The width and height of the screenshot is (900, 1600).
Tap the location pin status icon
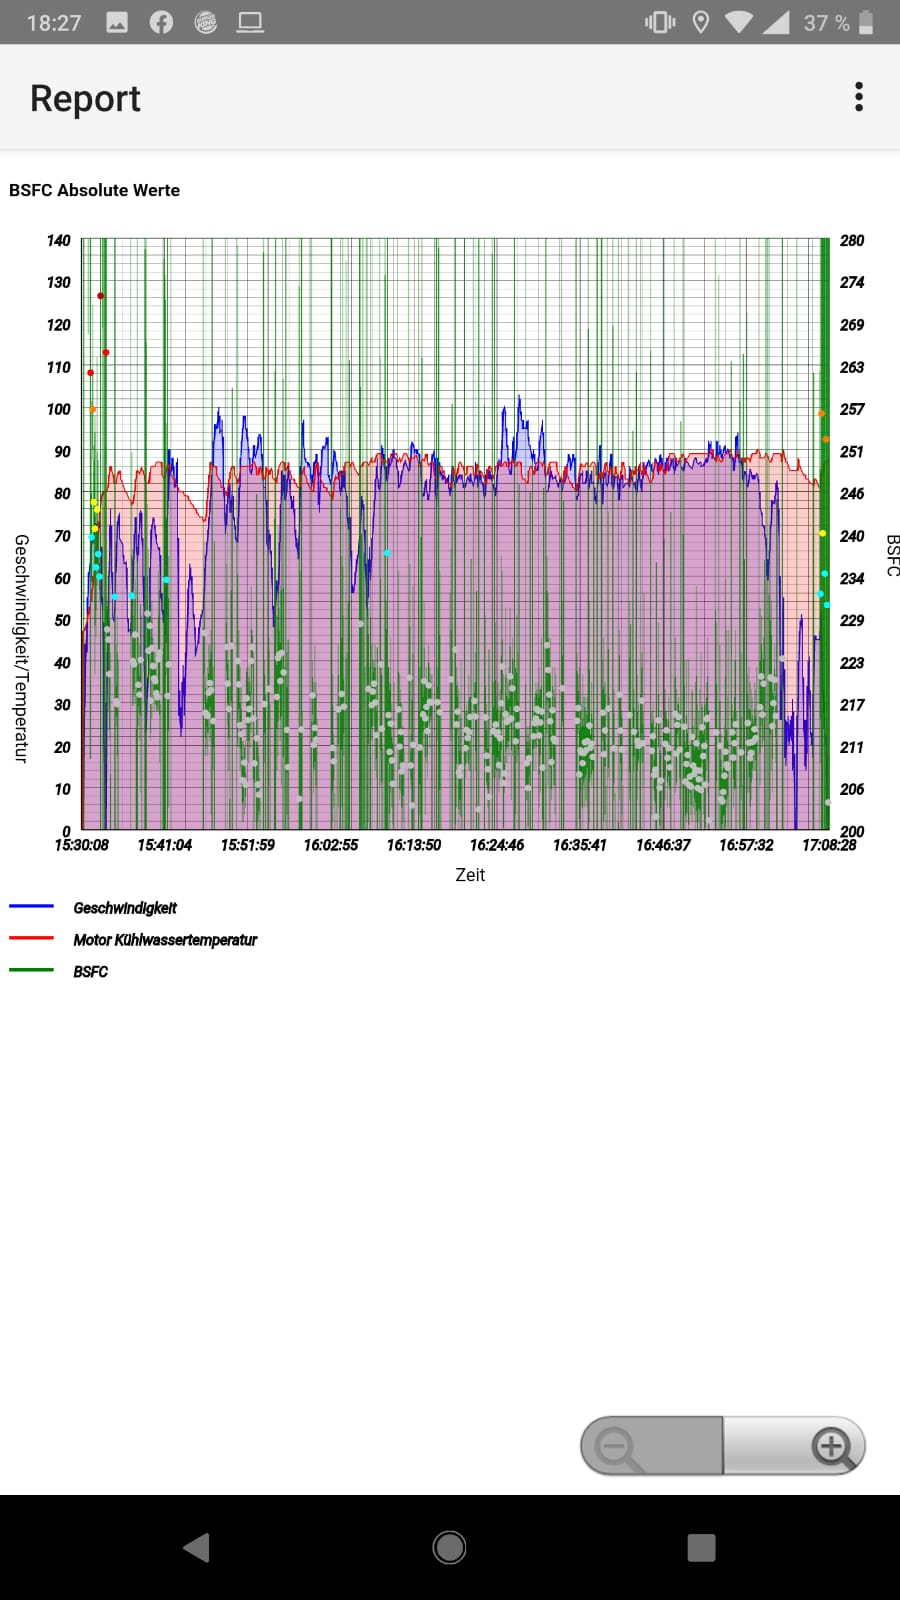[x=701, y=22]
